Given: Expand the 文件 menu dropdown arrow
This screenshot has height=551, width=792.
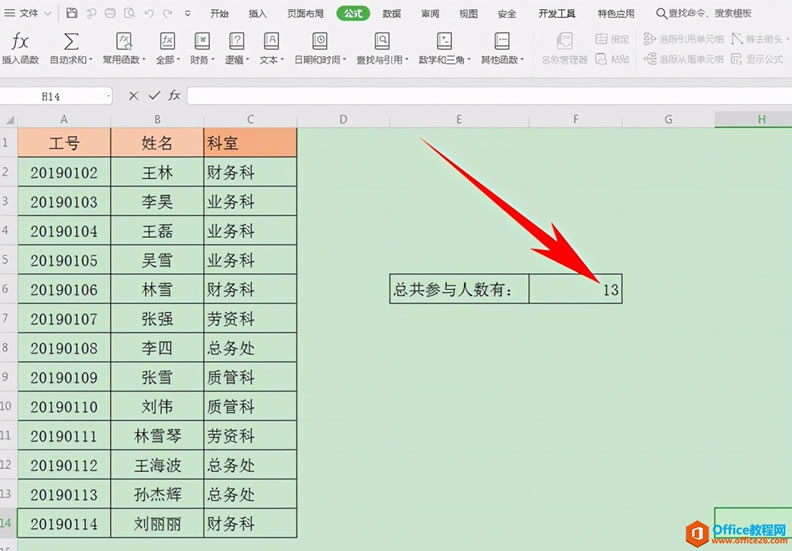Looking at the screenshot, I should coord(48,14).
